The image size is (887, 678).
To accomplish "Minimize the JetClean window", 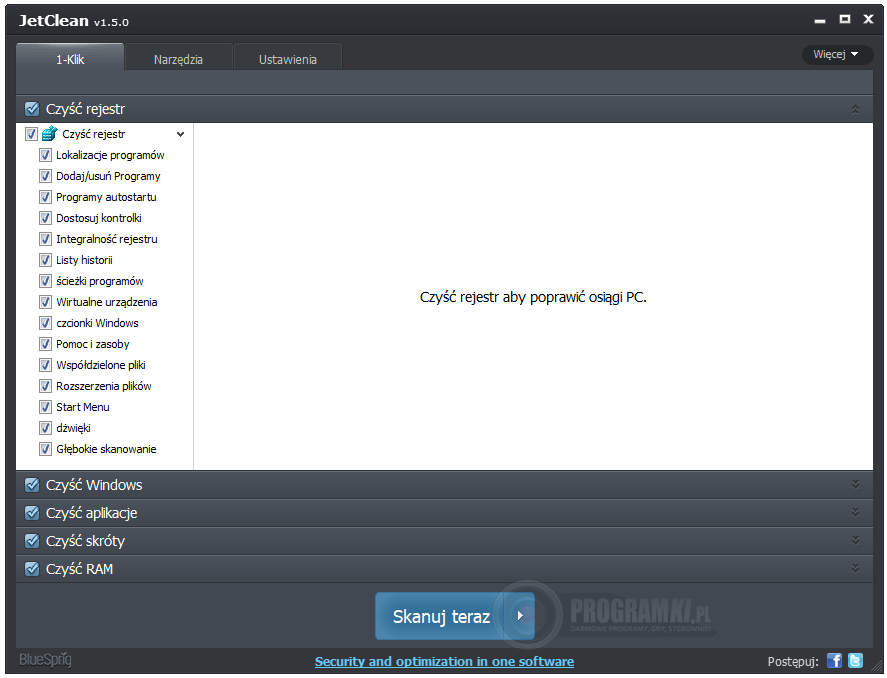I will (820, 20).
